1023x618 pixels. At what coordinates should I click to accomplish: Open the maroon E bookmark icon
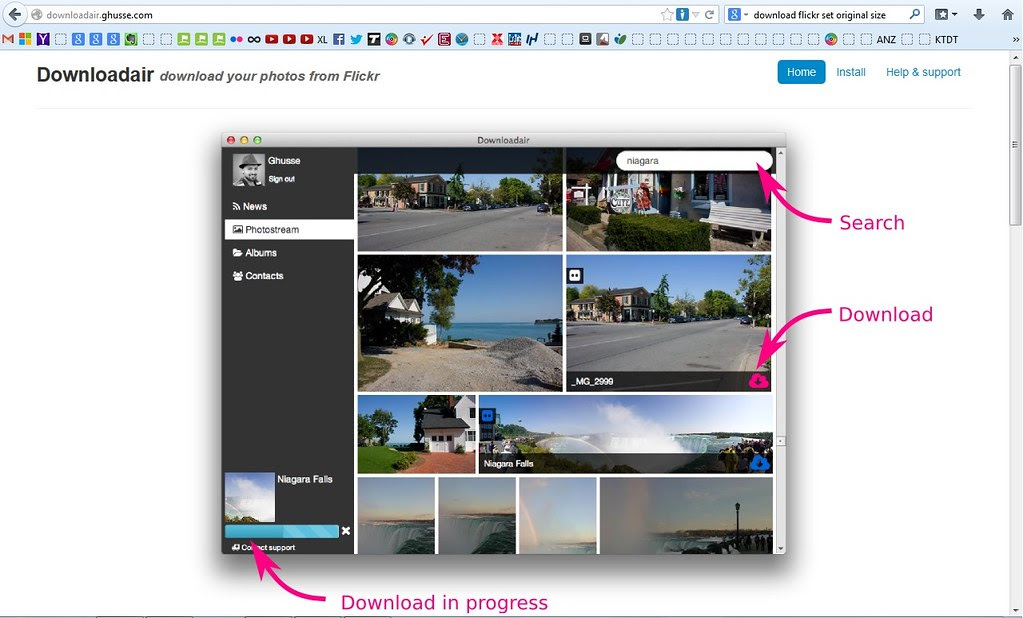pos(444,39)
